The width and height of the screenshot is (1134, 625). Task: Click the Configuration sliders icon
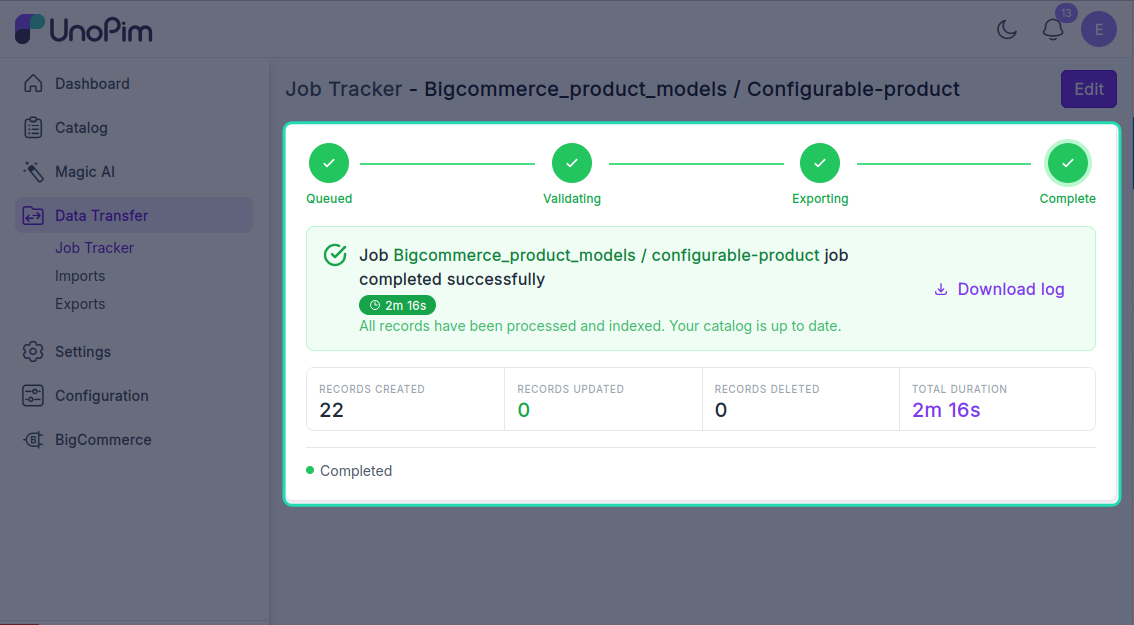[33, 396]
